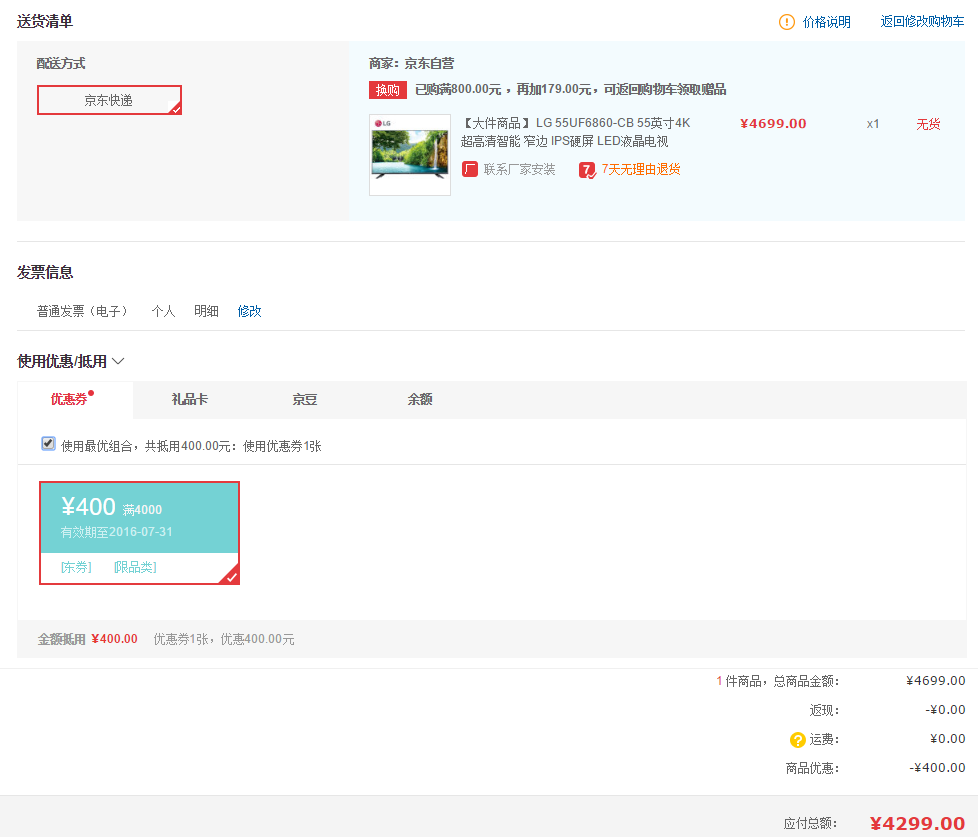Switch to the 京豆 tab

[305, 399]
